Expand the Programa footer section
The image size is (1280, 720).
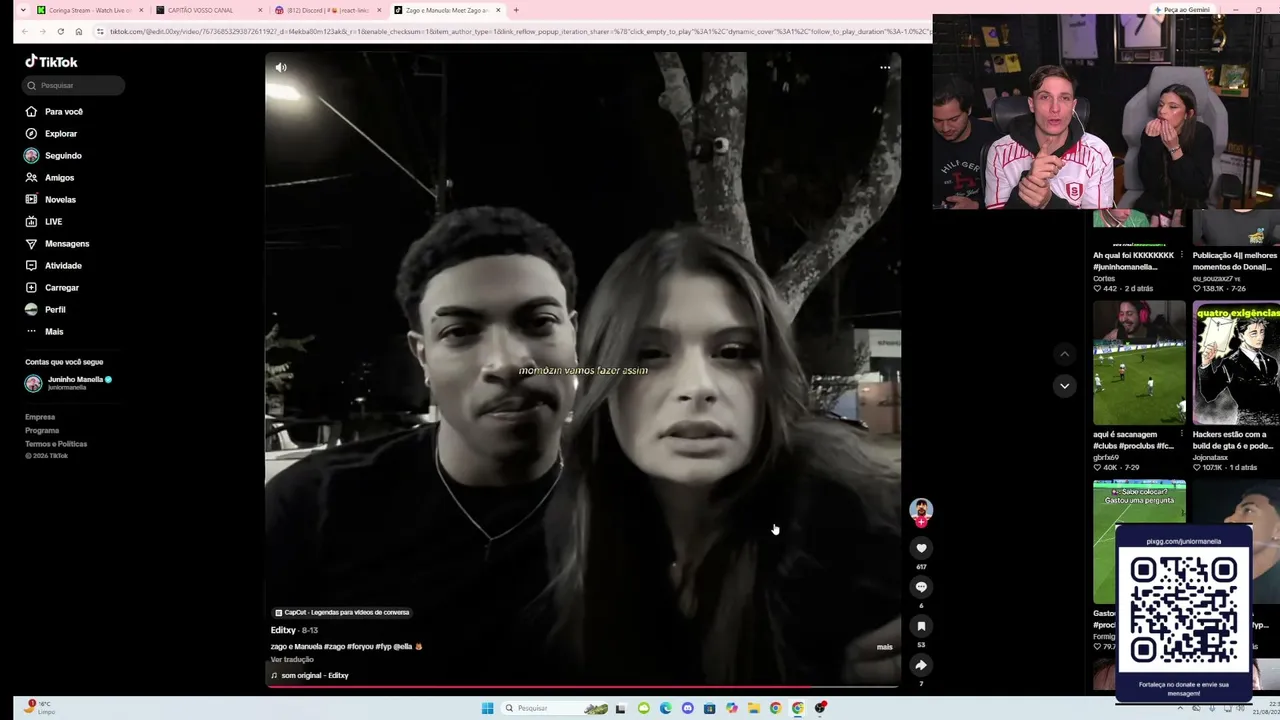pos(42,431)
